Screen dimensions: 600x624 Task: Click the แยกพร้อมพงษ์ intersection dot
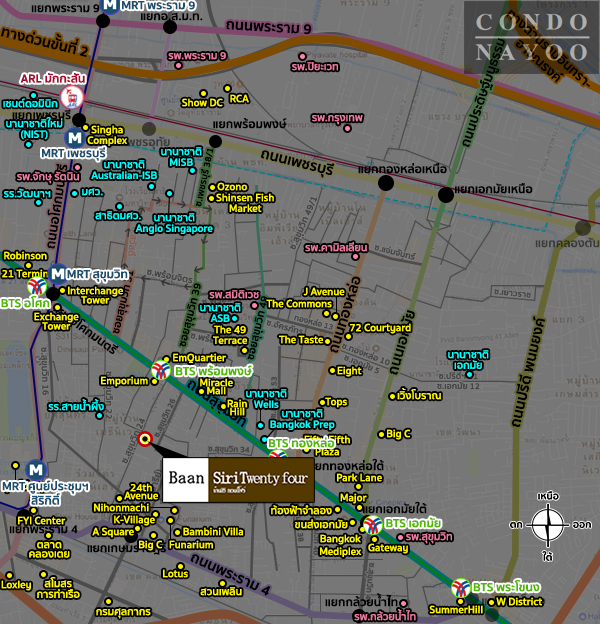tap(215, 141)
